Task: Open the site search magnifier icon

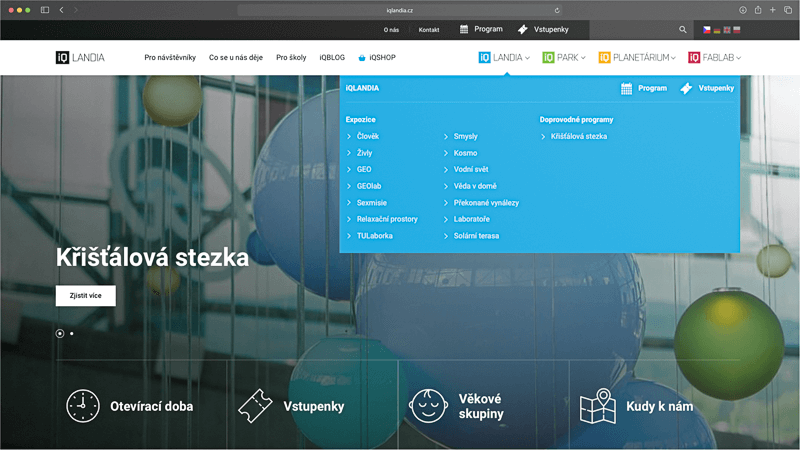Action: click(683, 30)
